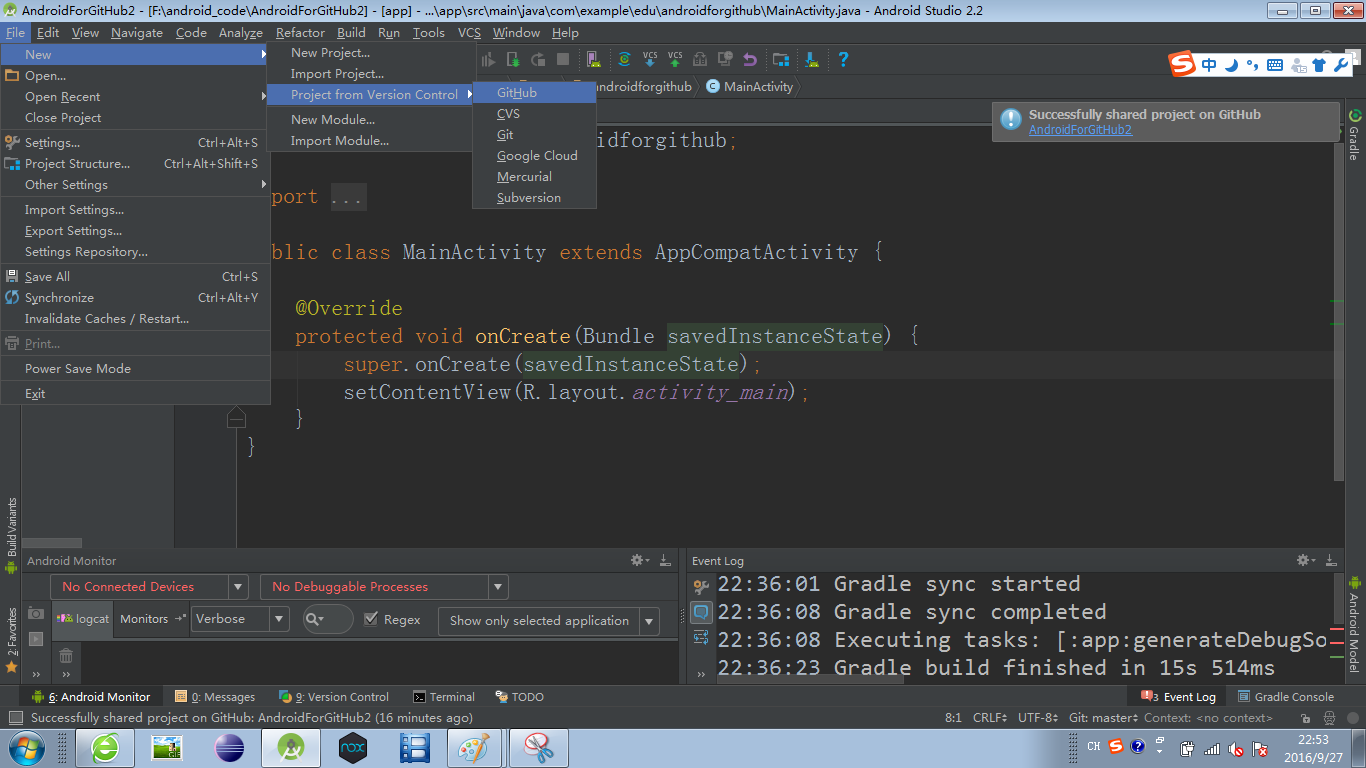Click Invalidate Caches / Restart... menu item
Viewport: 1366px width, 768px height.
point(136,319)
